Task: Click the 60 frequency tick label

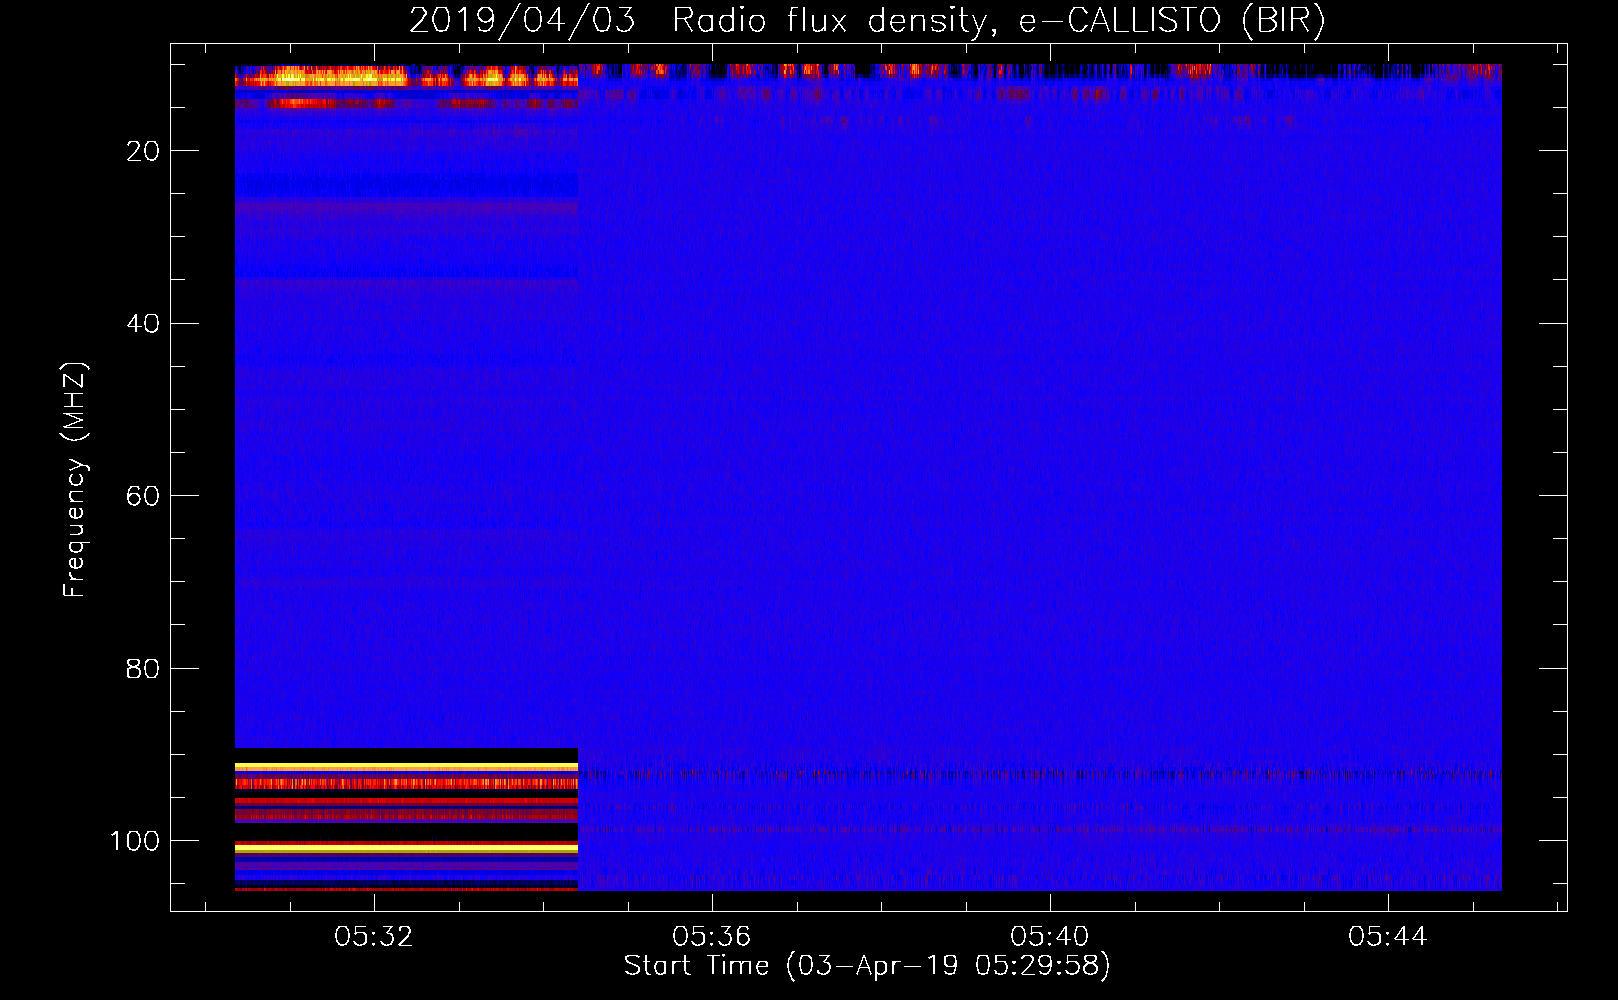Action: pyautogui.click(x=143, y=496)
